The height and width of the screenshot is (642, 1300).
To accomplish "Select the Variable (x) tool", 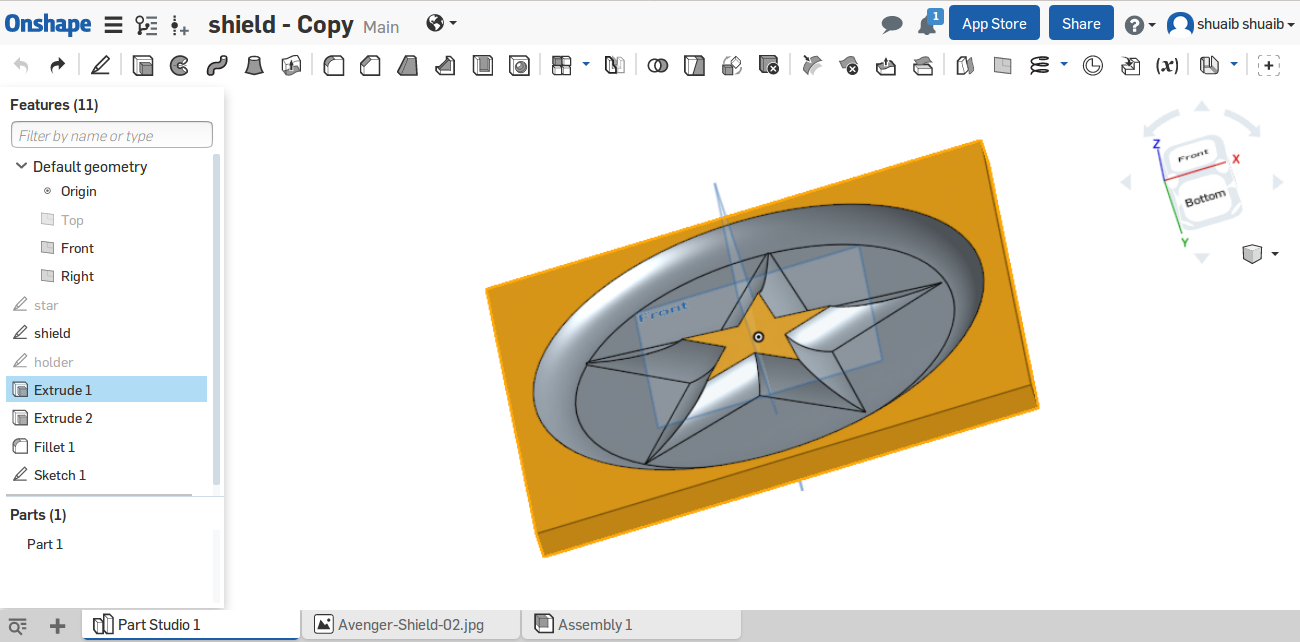I will pyautogui.click(x=1166, y=66).
